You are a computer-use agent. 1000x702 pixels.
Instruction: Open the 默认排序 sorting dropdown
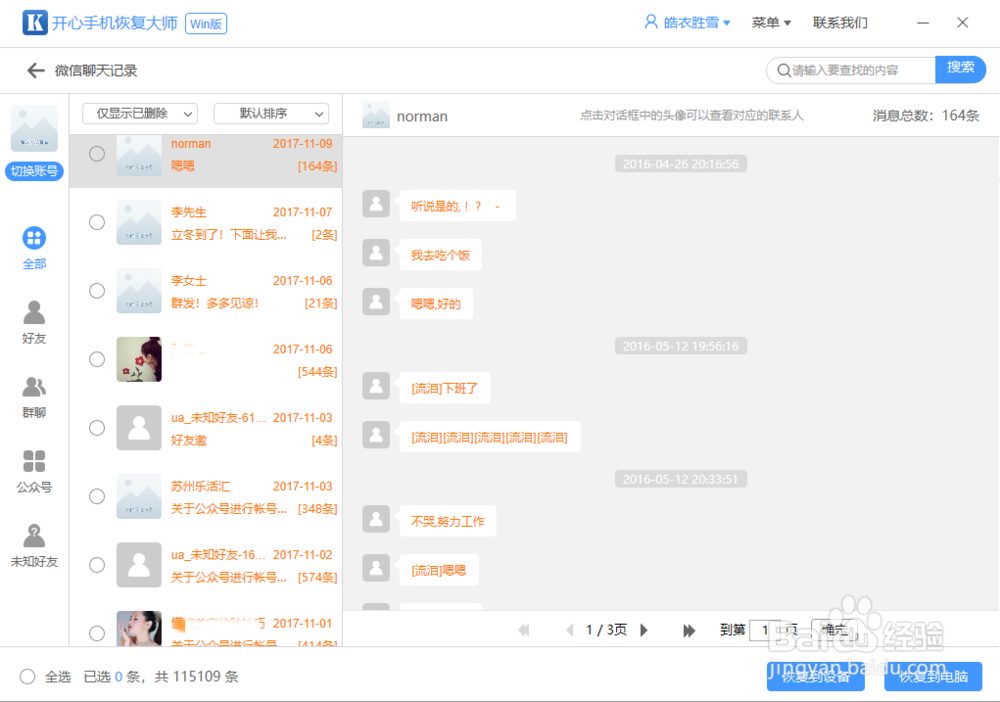pos(270,113)
